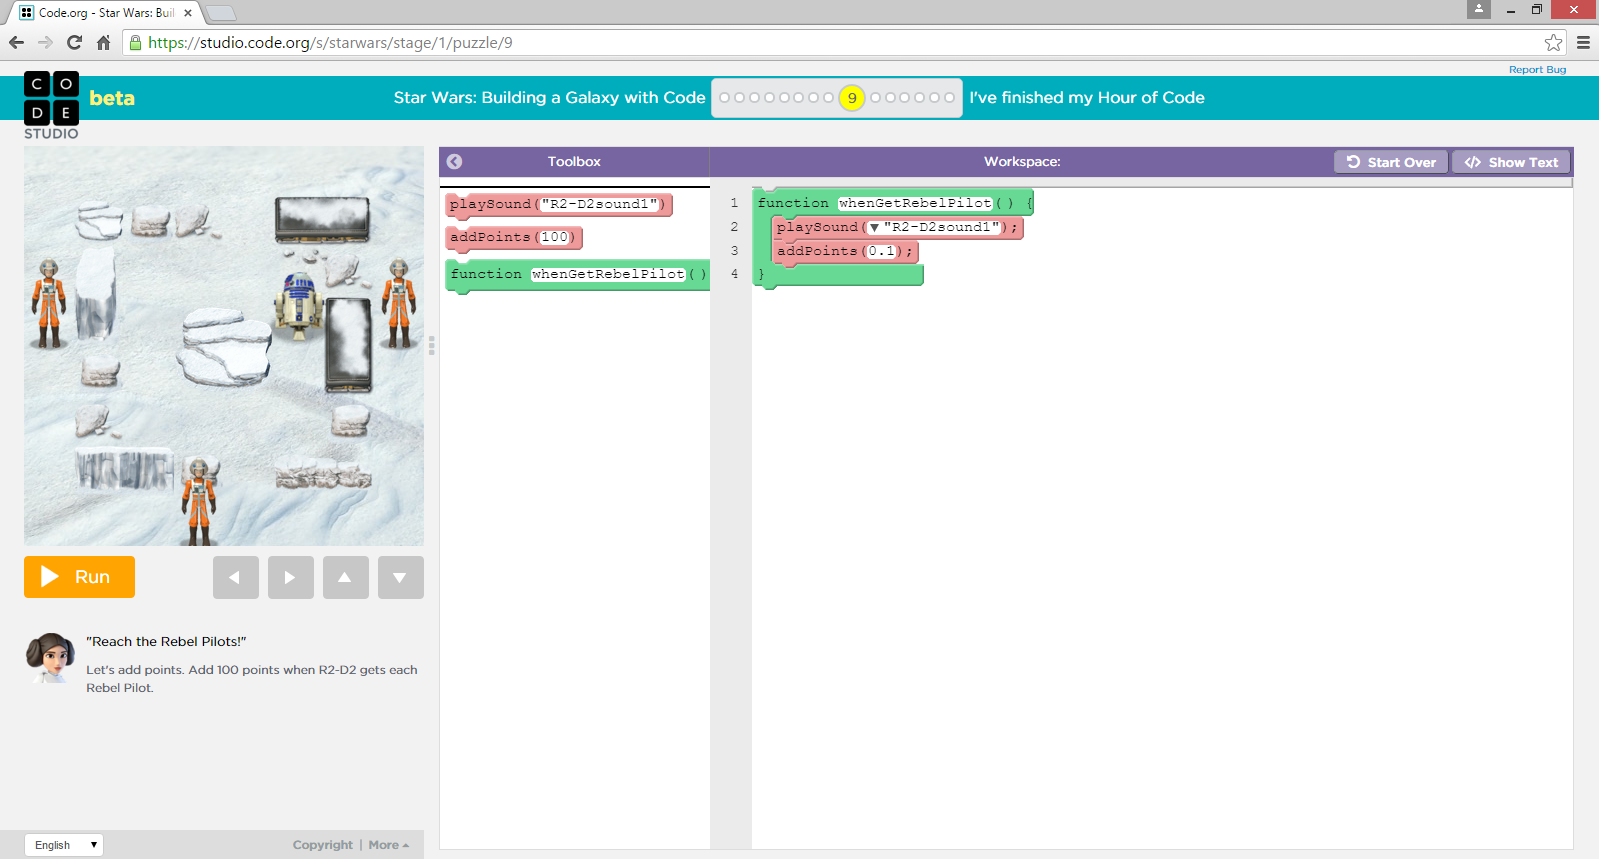Screen dimensions: 1599x859
Task: Expand the More footer menu
Action: [x=388, y=845]
